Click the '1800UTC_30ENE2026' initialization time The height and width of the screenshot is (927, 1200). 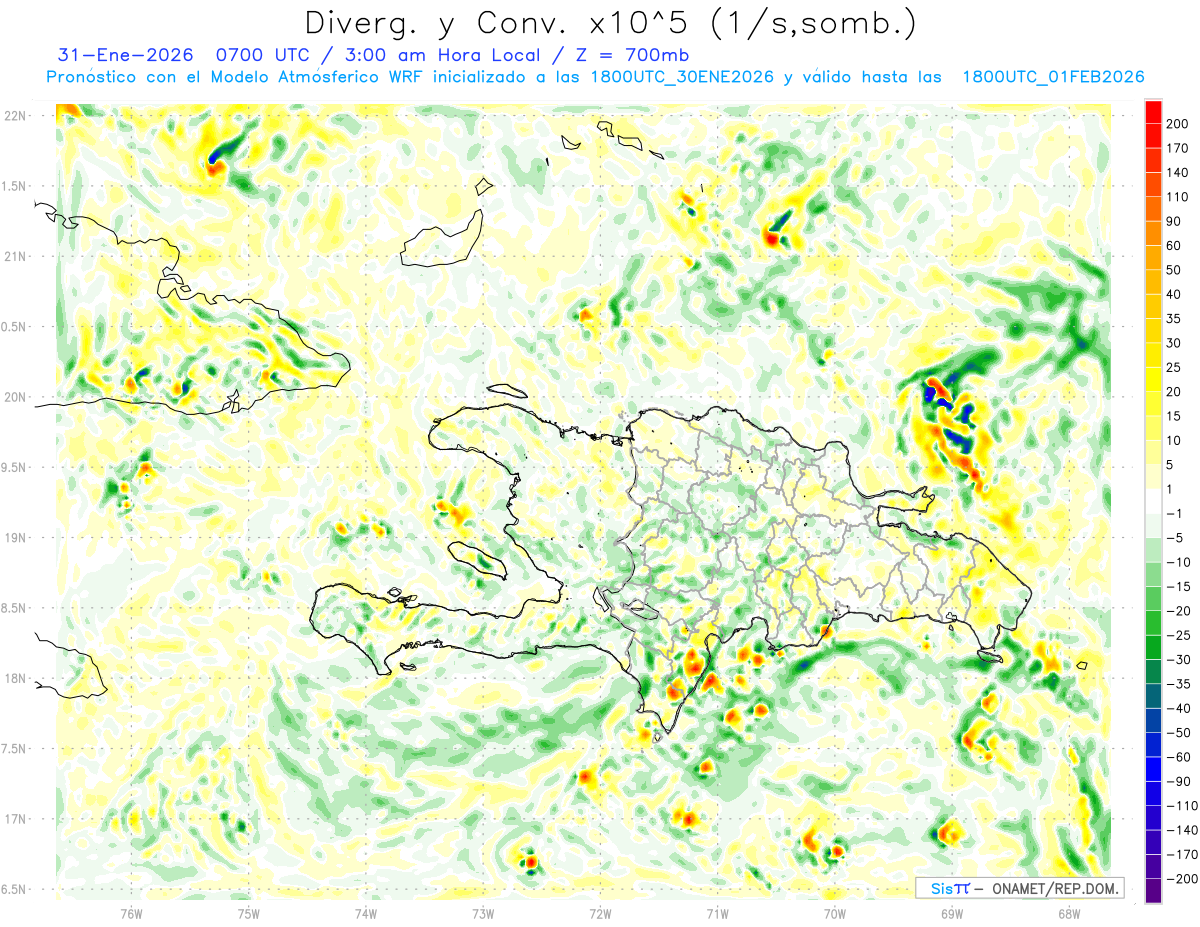pos(683,77)
